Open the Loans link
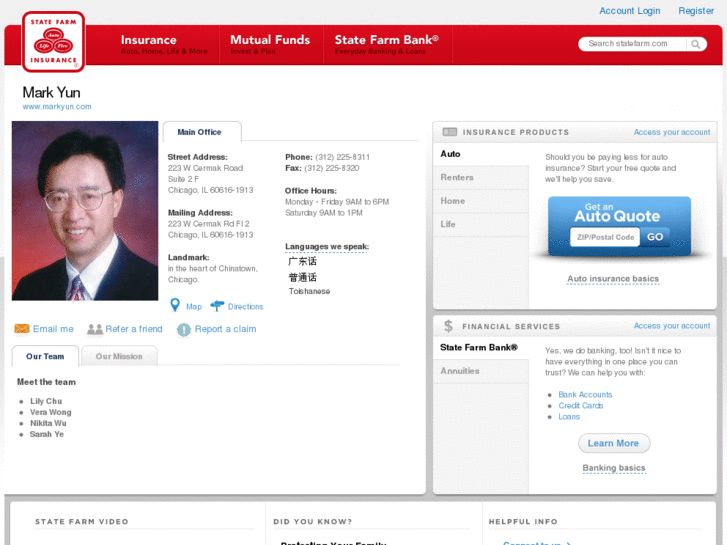This screenshot has width=727, height=545. pos(569,417)
